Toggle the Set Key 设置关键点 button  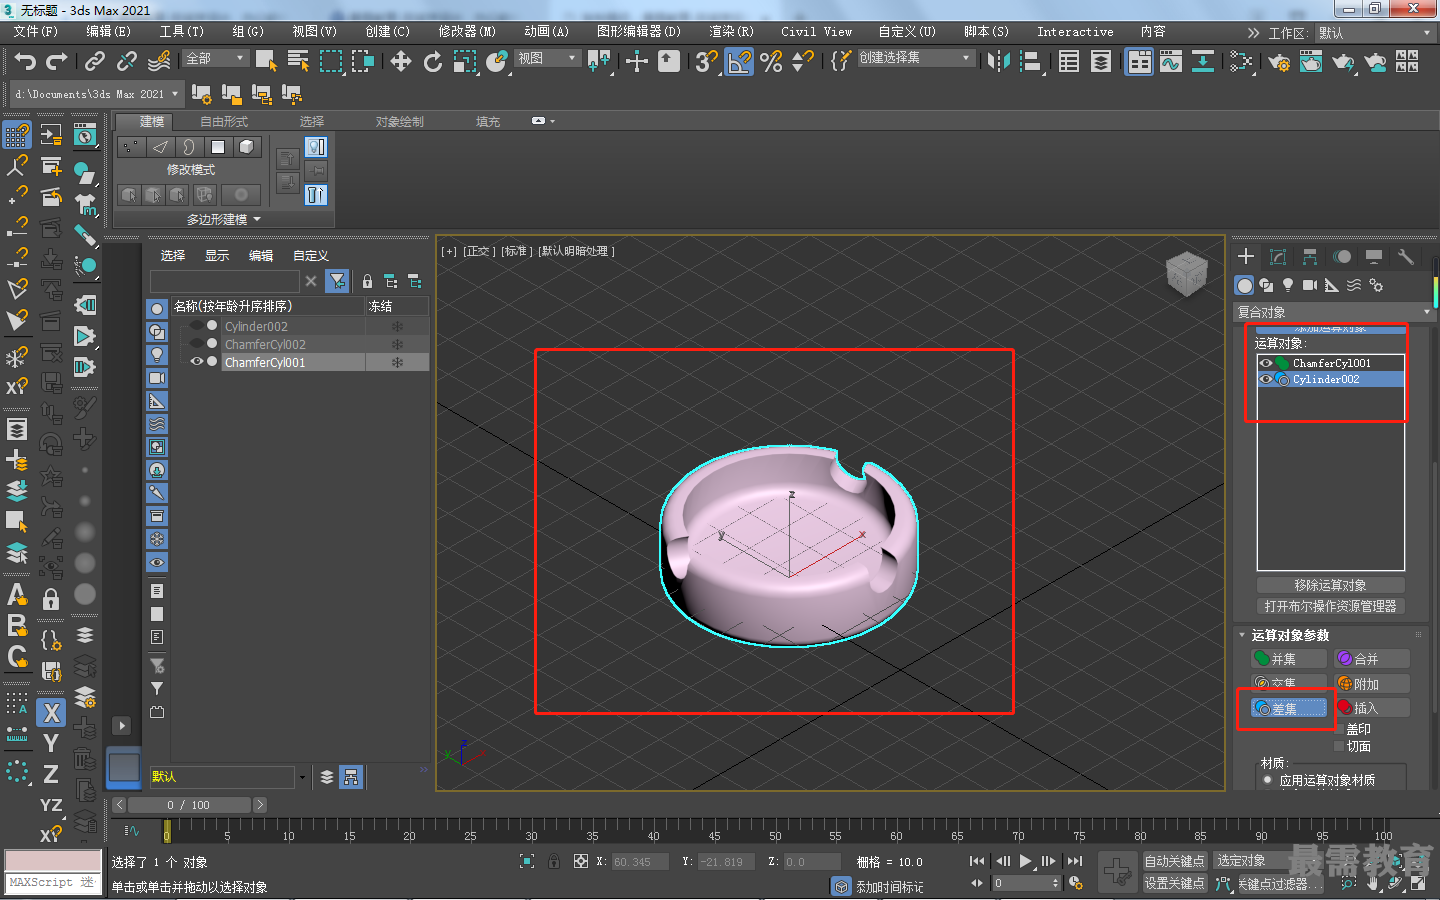click(1175, 884)
